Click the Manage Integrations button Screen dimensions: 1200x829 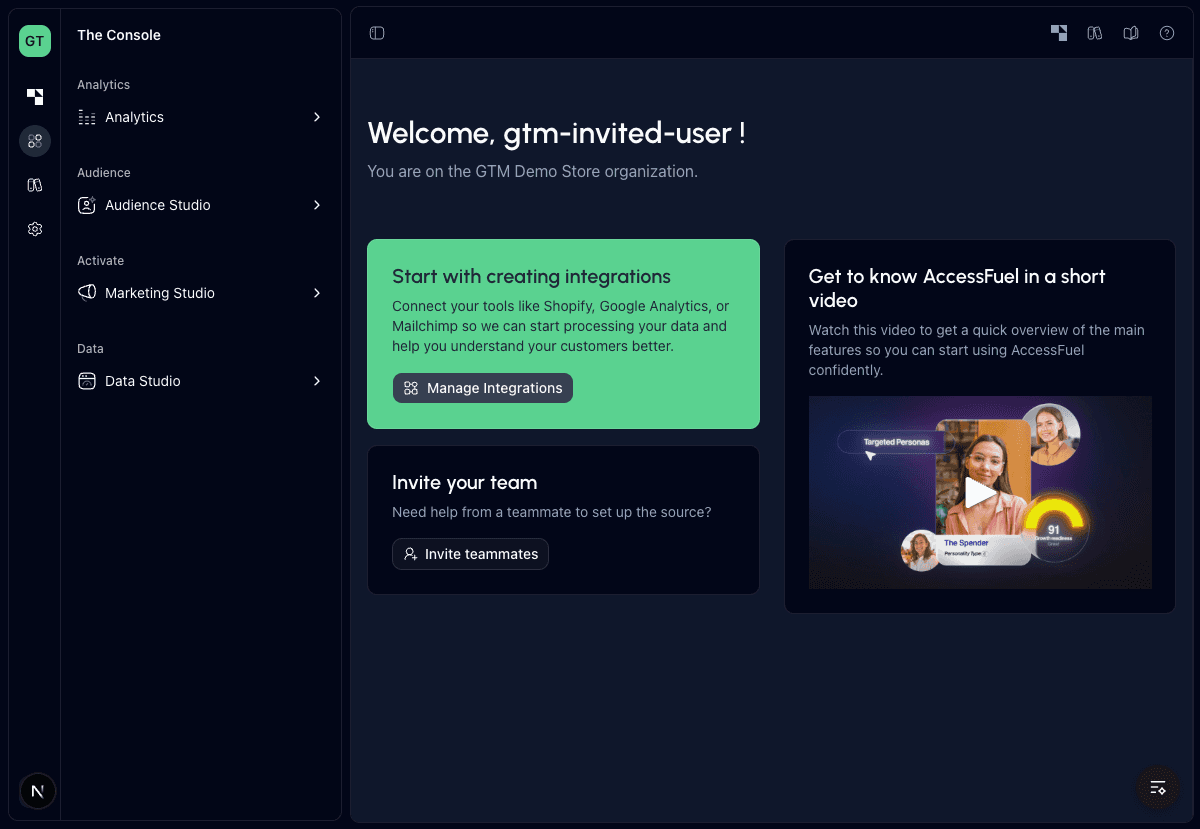point(482,388)
